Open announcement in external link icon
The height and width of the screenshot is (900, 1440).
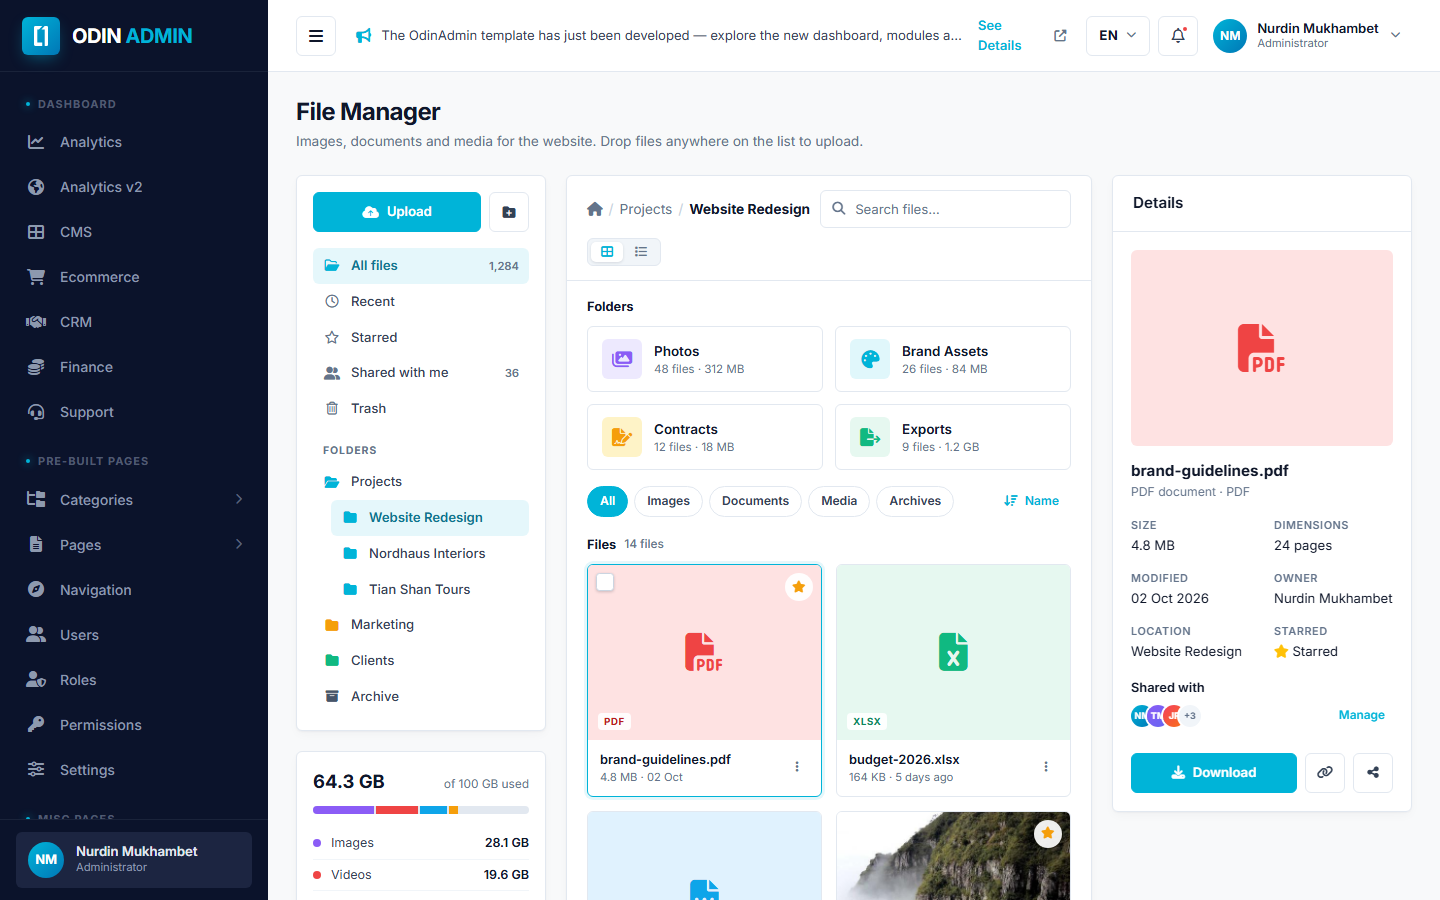[1060, 36]
